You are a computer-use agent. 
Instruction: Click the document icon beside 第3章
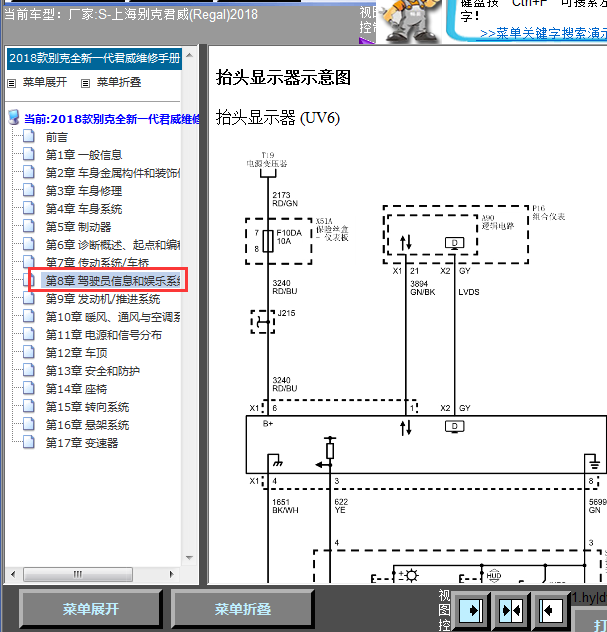pyautogui.click(x=29, y=190)
